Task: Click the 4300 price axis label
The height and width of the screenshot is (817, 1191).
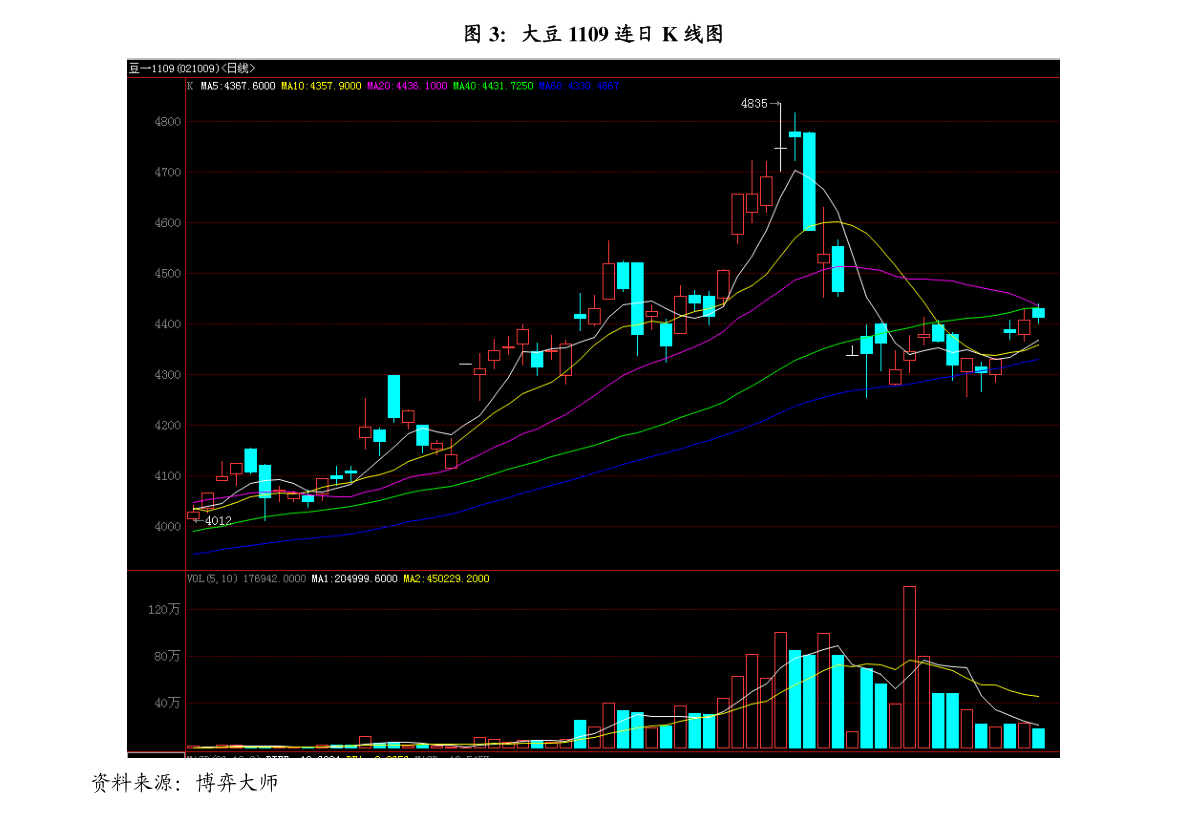Action: pos(168,375)
